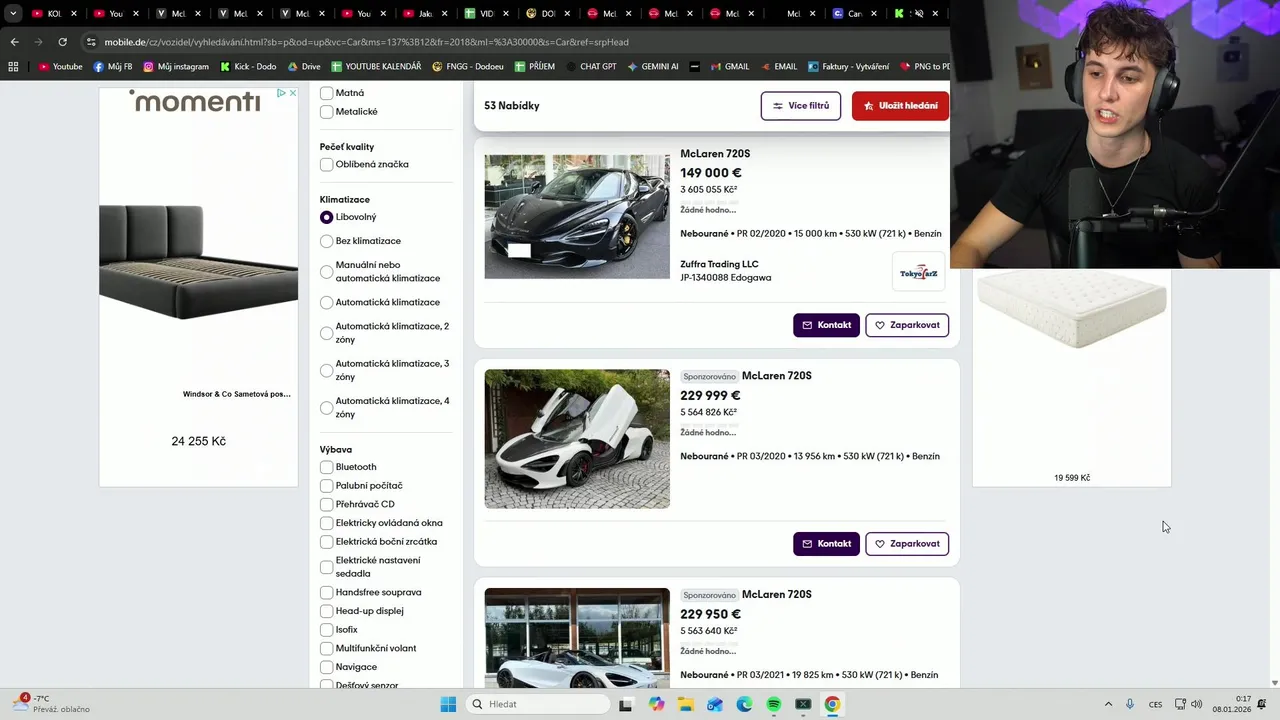This screenshot has width=1280, height=720.
Task: Open the Windows Start menu
Action: [x=448, y=704]
